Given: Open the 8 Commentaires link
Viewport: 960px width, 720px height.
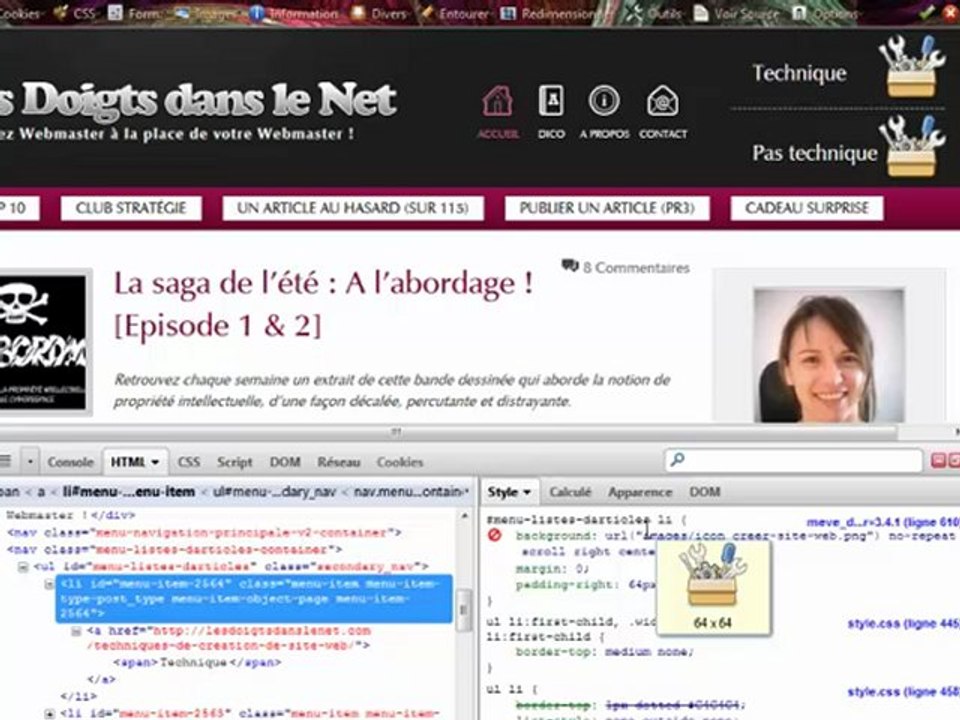Looking at the screenshot, I should coord(636,268).
